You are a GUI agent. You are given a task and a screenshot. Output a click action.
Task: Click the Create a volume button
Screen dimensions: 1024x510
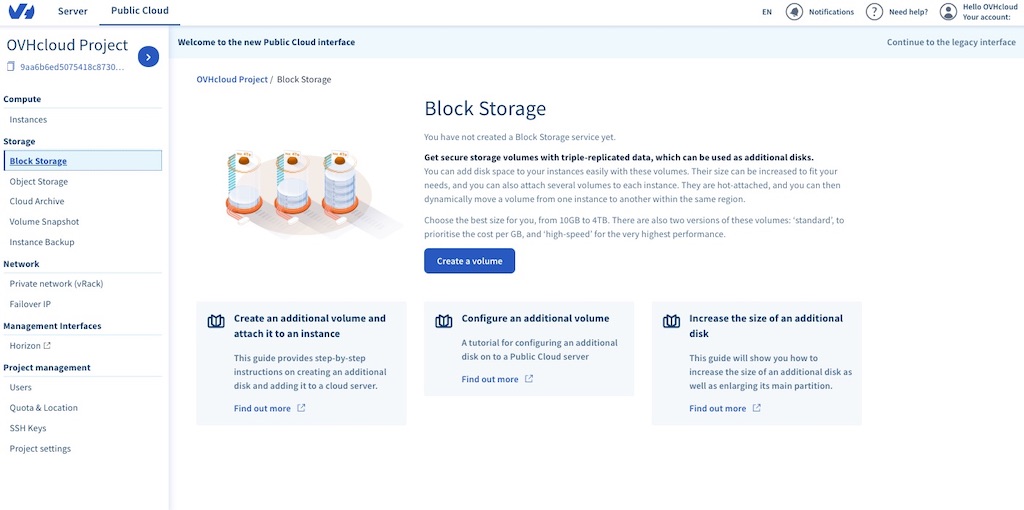tap(470, 261)
